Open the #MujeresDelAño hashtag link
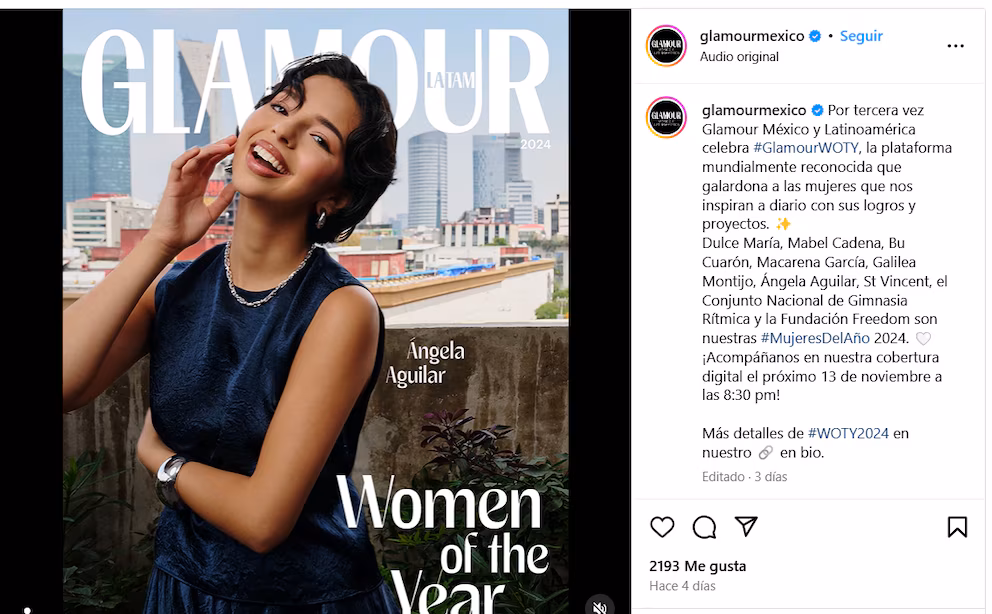 815,338
